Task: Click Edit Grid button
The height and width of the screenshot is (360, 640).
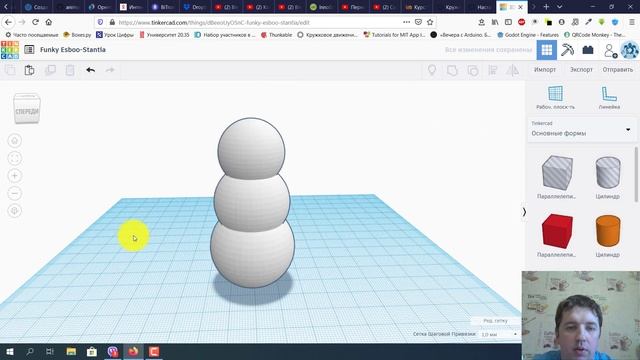Action: 495,321
